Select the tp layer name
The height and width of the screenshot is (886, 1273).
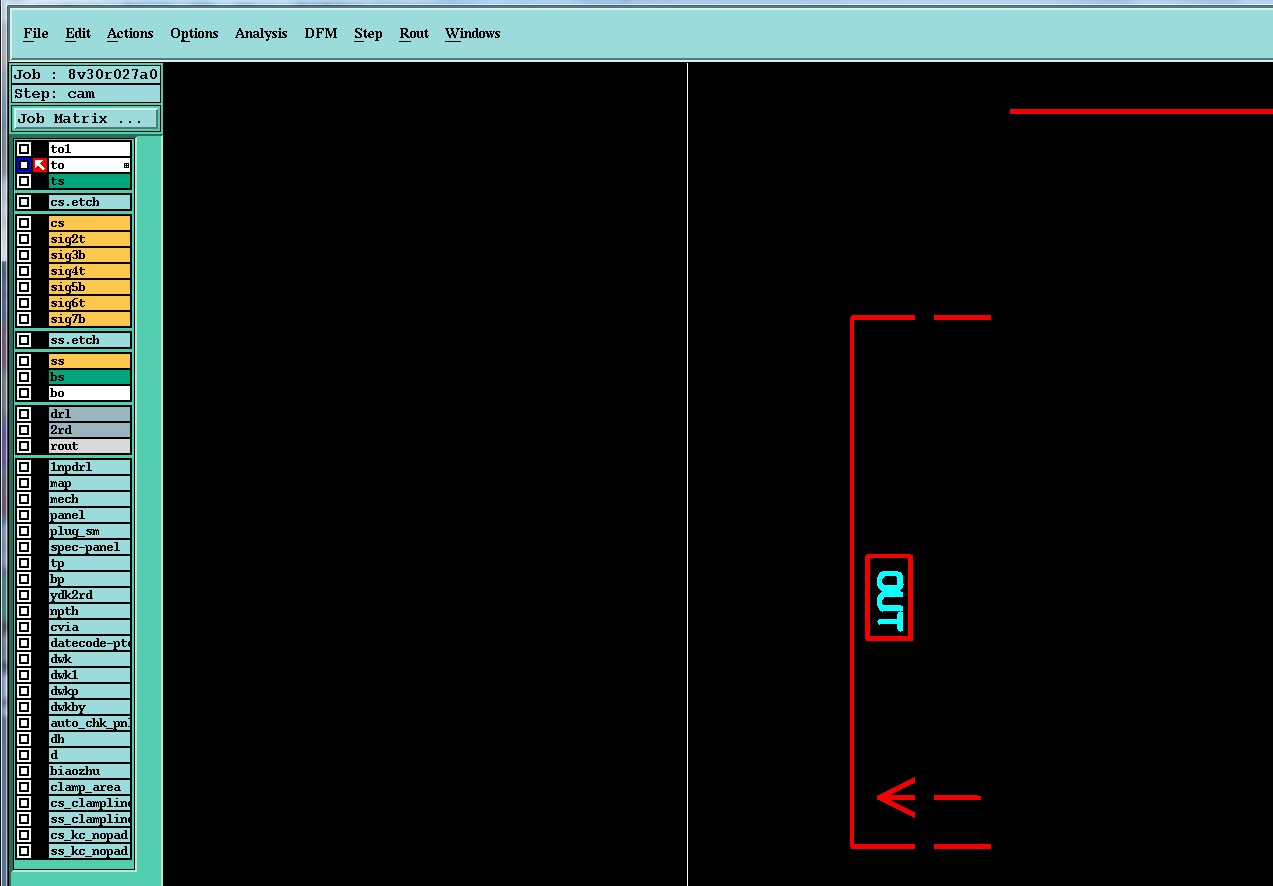90,563
